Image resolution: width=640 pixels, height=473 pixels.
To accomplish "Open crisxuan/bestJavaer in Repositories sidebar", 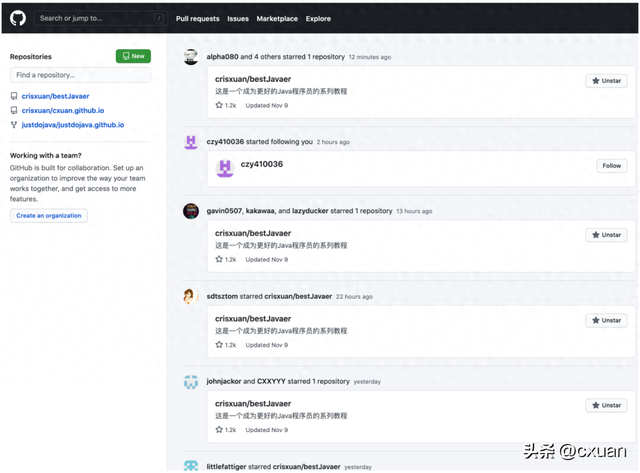I will tap(56, 96).
